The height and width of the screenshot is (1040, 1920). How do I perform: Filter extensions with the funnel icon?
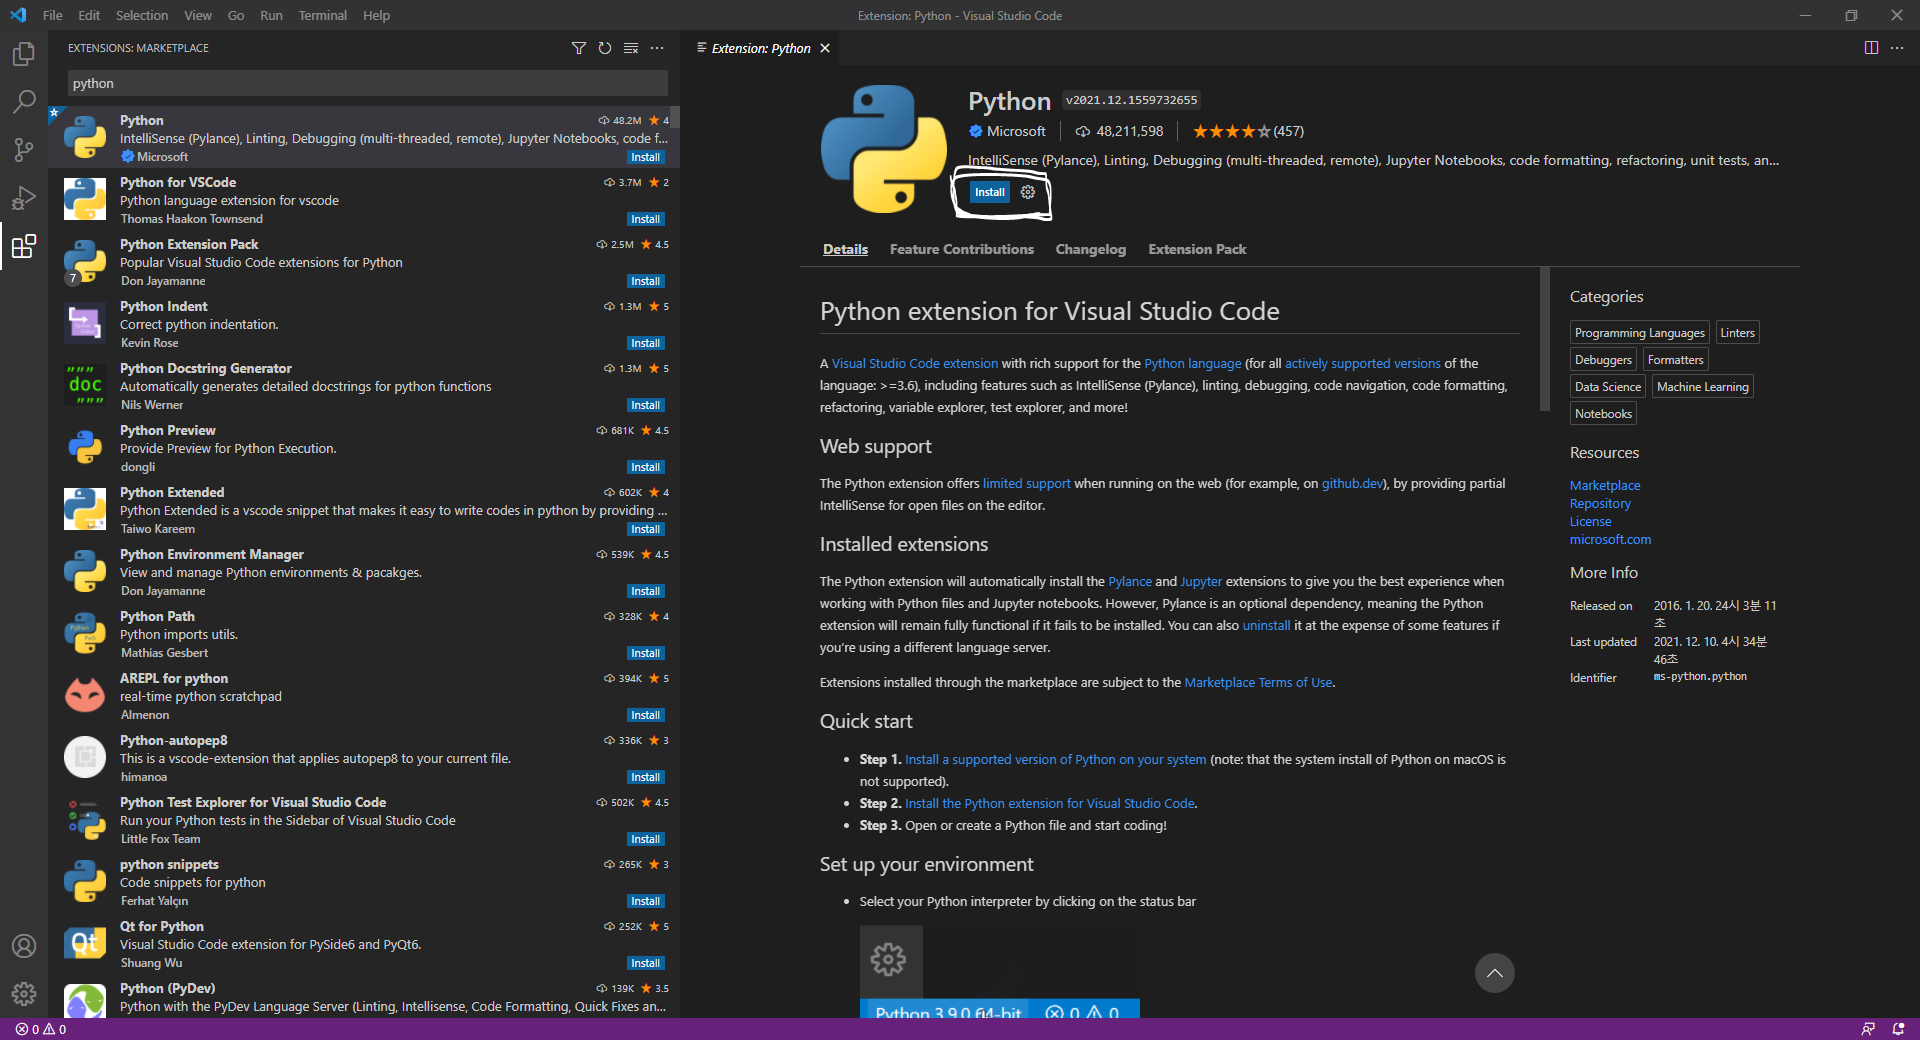click(579, 48)
